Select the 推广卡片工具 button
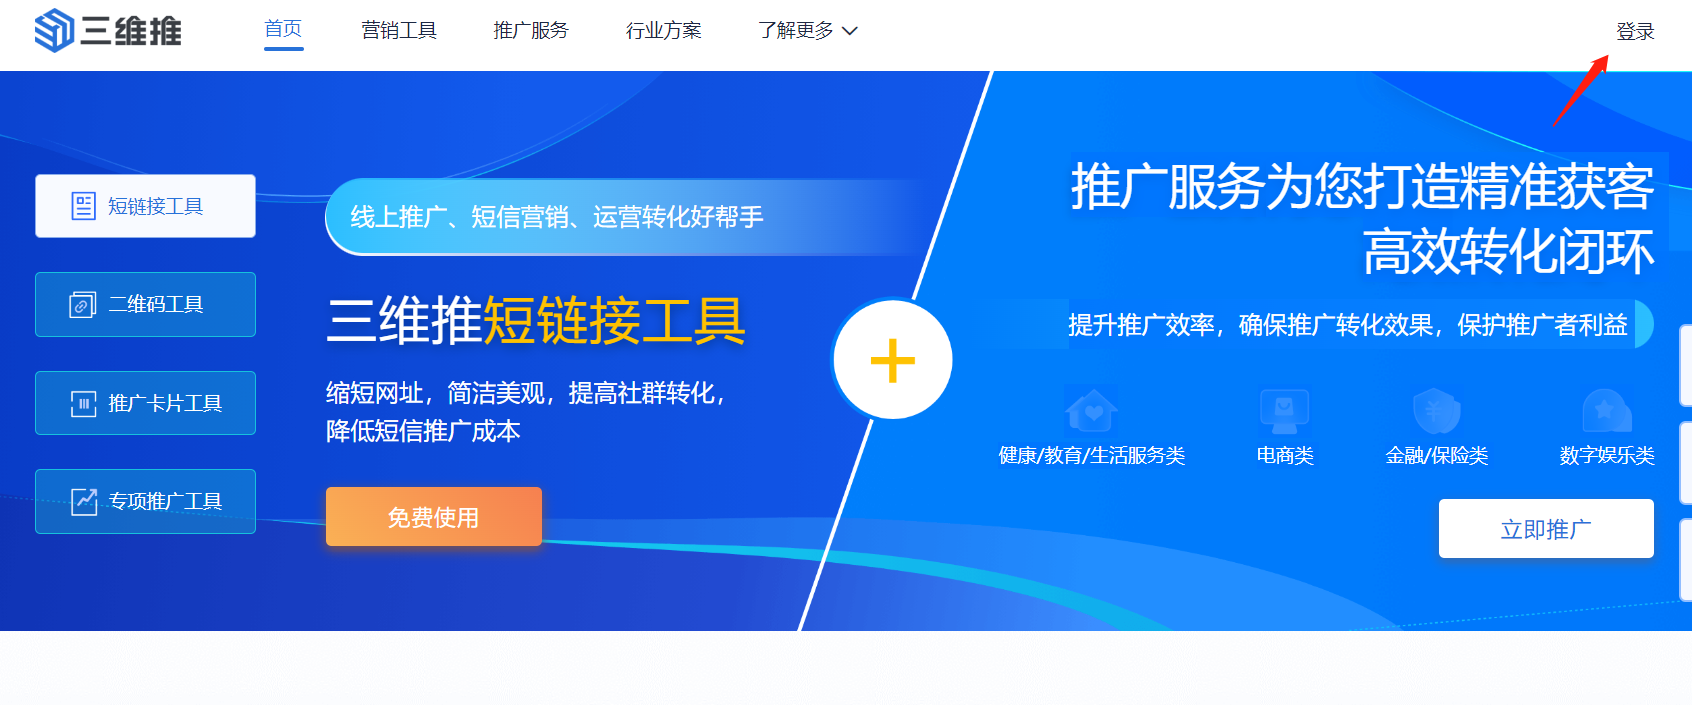The width and height of the screenshot is (1692, 705). (x=145, y=403)
